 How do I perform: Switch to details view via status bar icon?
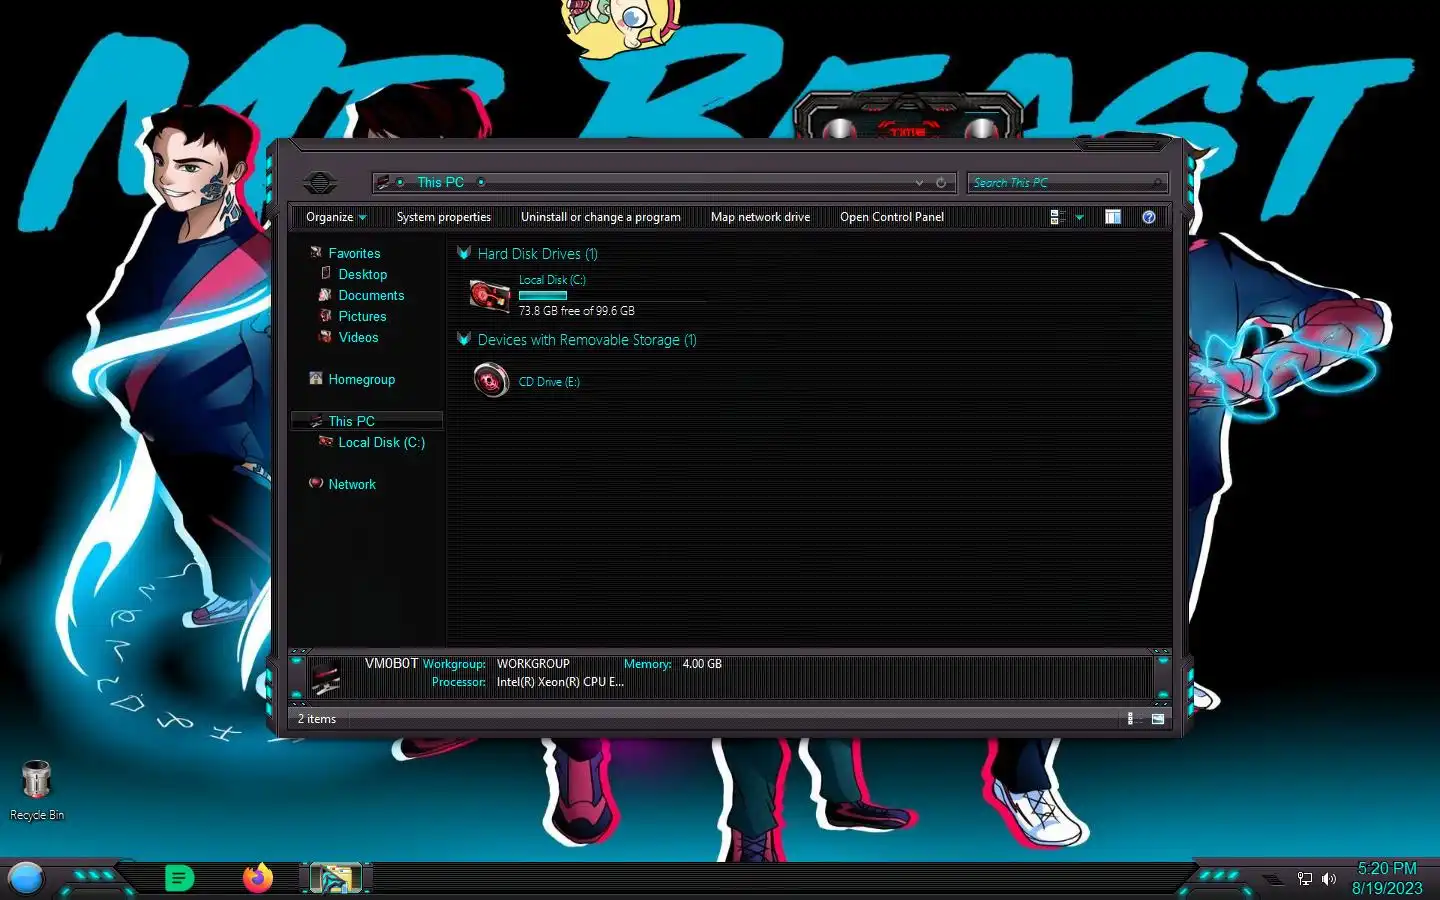[1133, 719]
